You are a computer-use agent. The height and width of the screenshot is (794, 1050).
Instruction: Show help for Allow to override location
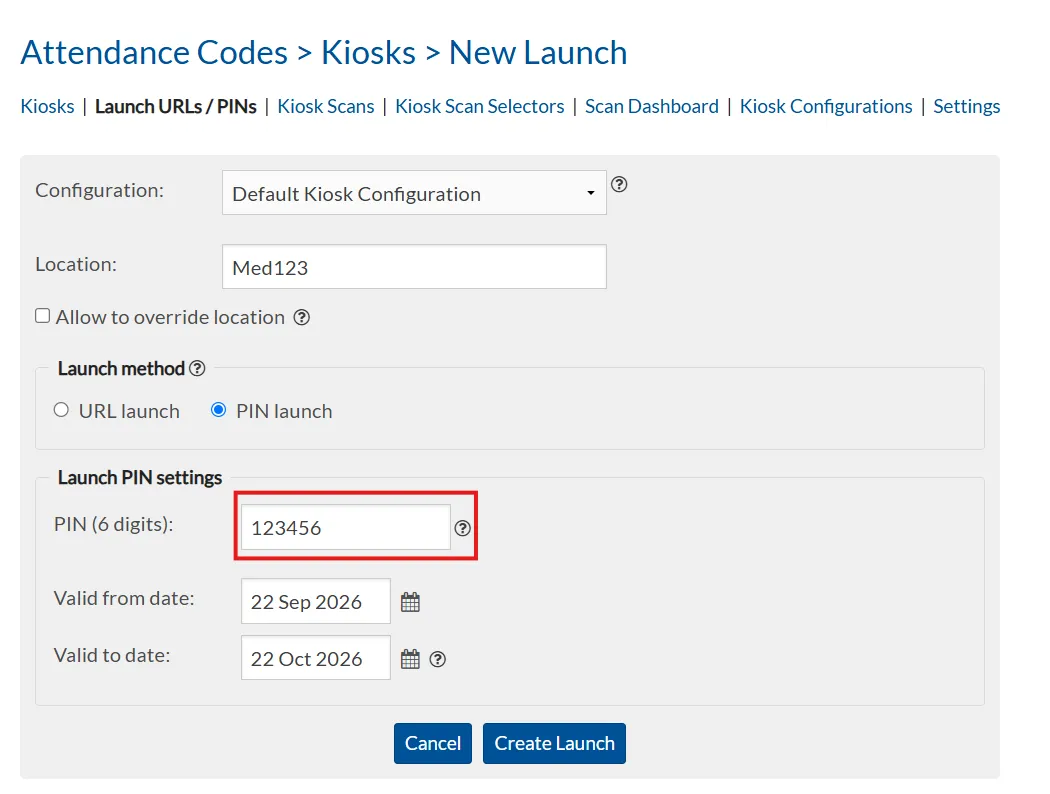click(x=302, y=317)
